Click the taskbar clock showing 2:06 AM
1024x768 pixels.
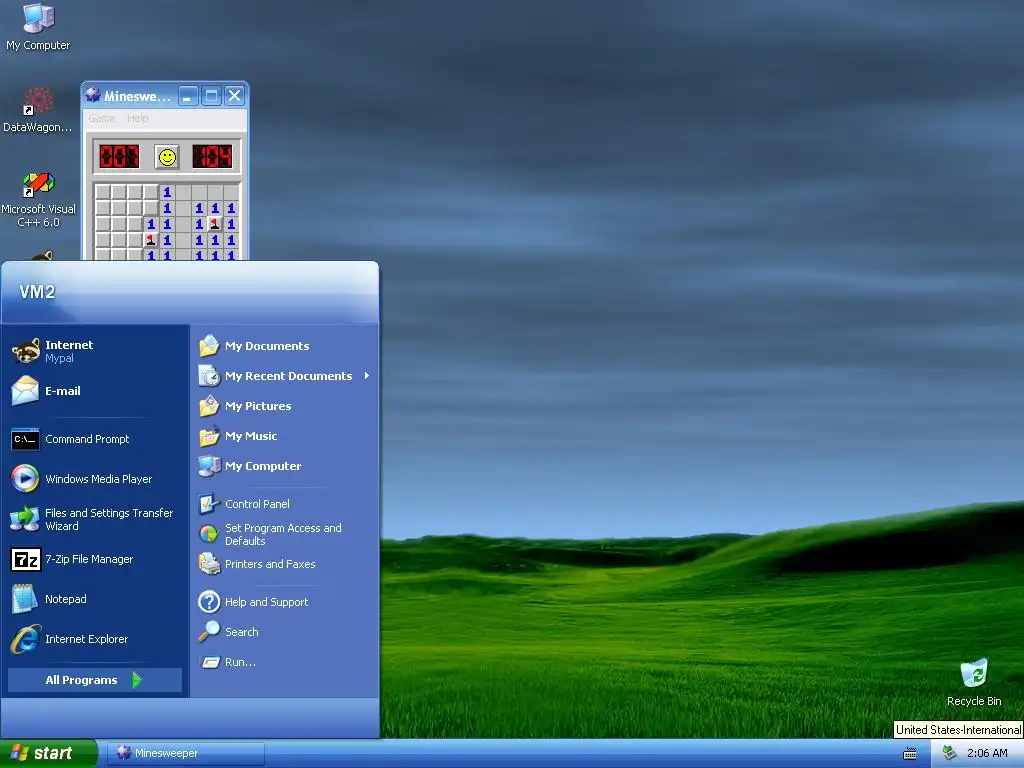pos(987,753)
